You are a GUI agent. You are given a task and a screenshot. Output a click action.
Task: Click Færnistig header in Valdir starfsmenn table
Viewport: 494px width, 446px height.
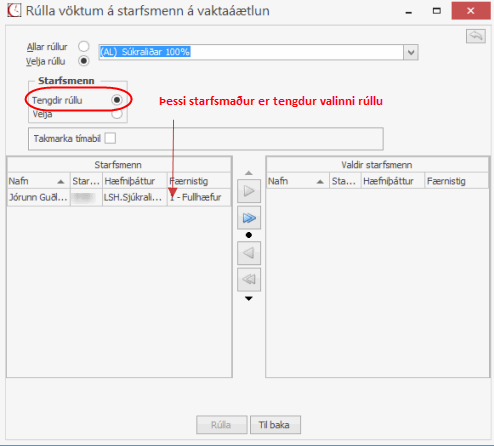tap(456, 181)
